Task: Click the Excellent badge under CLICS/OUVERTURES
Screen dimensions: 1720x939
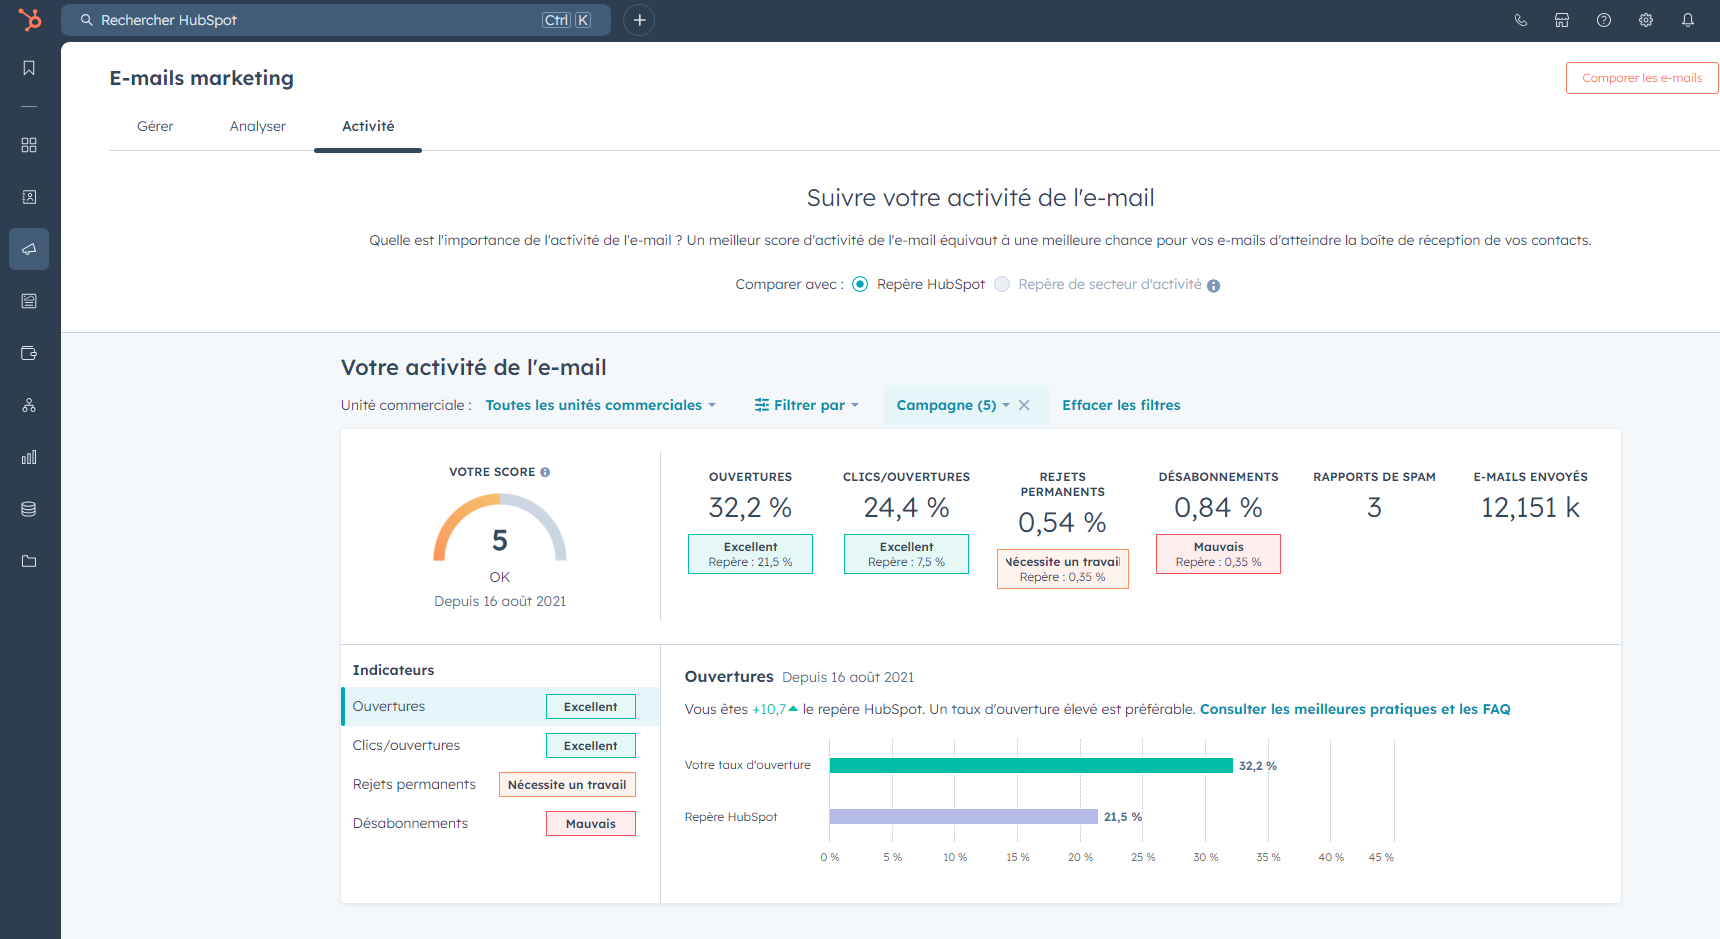Action: coord(906,554)
